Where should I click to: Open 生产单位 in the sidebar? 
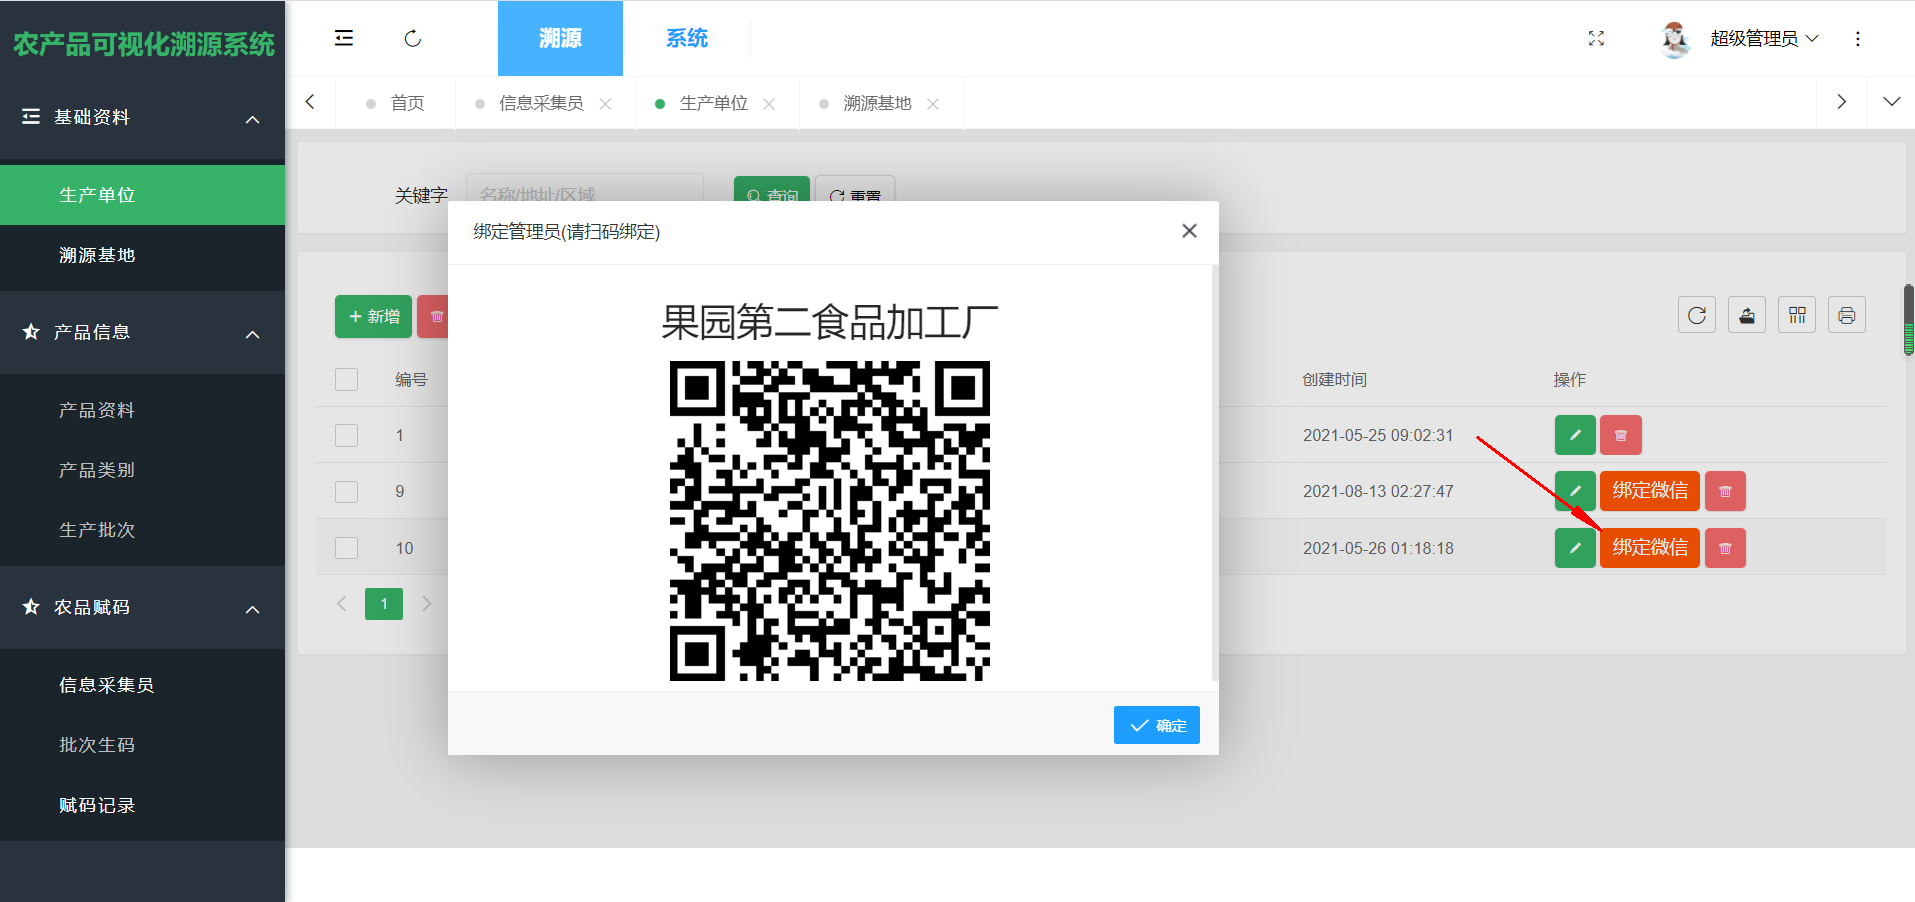coord(142,195)
